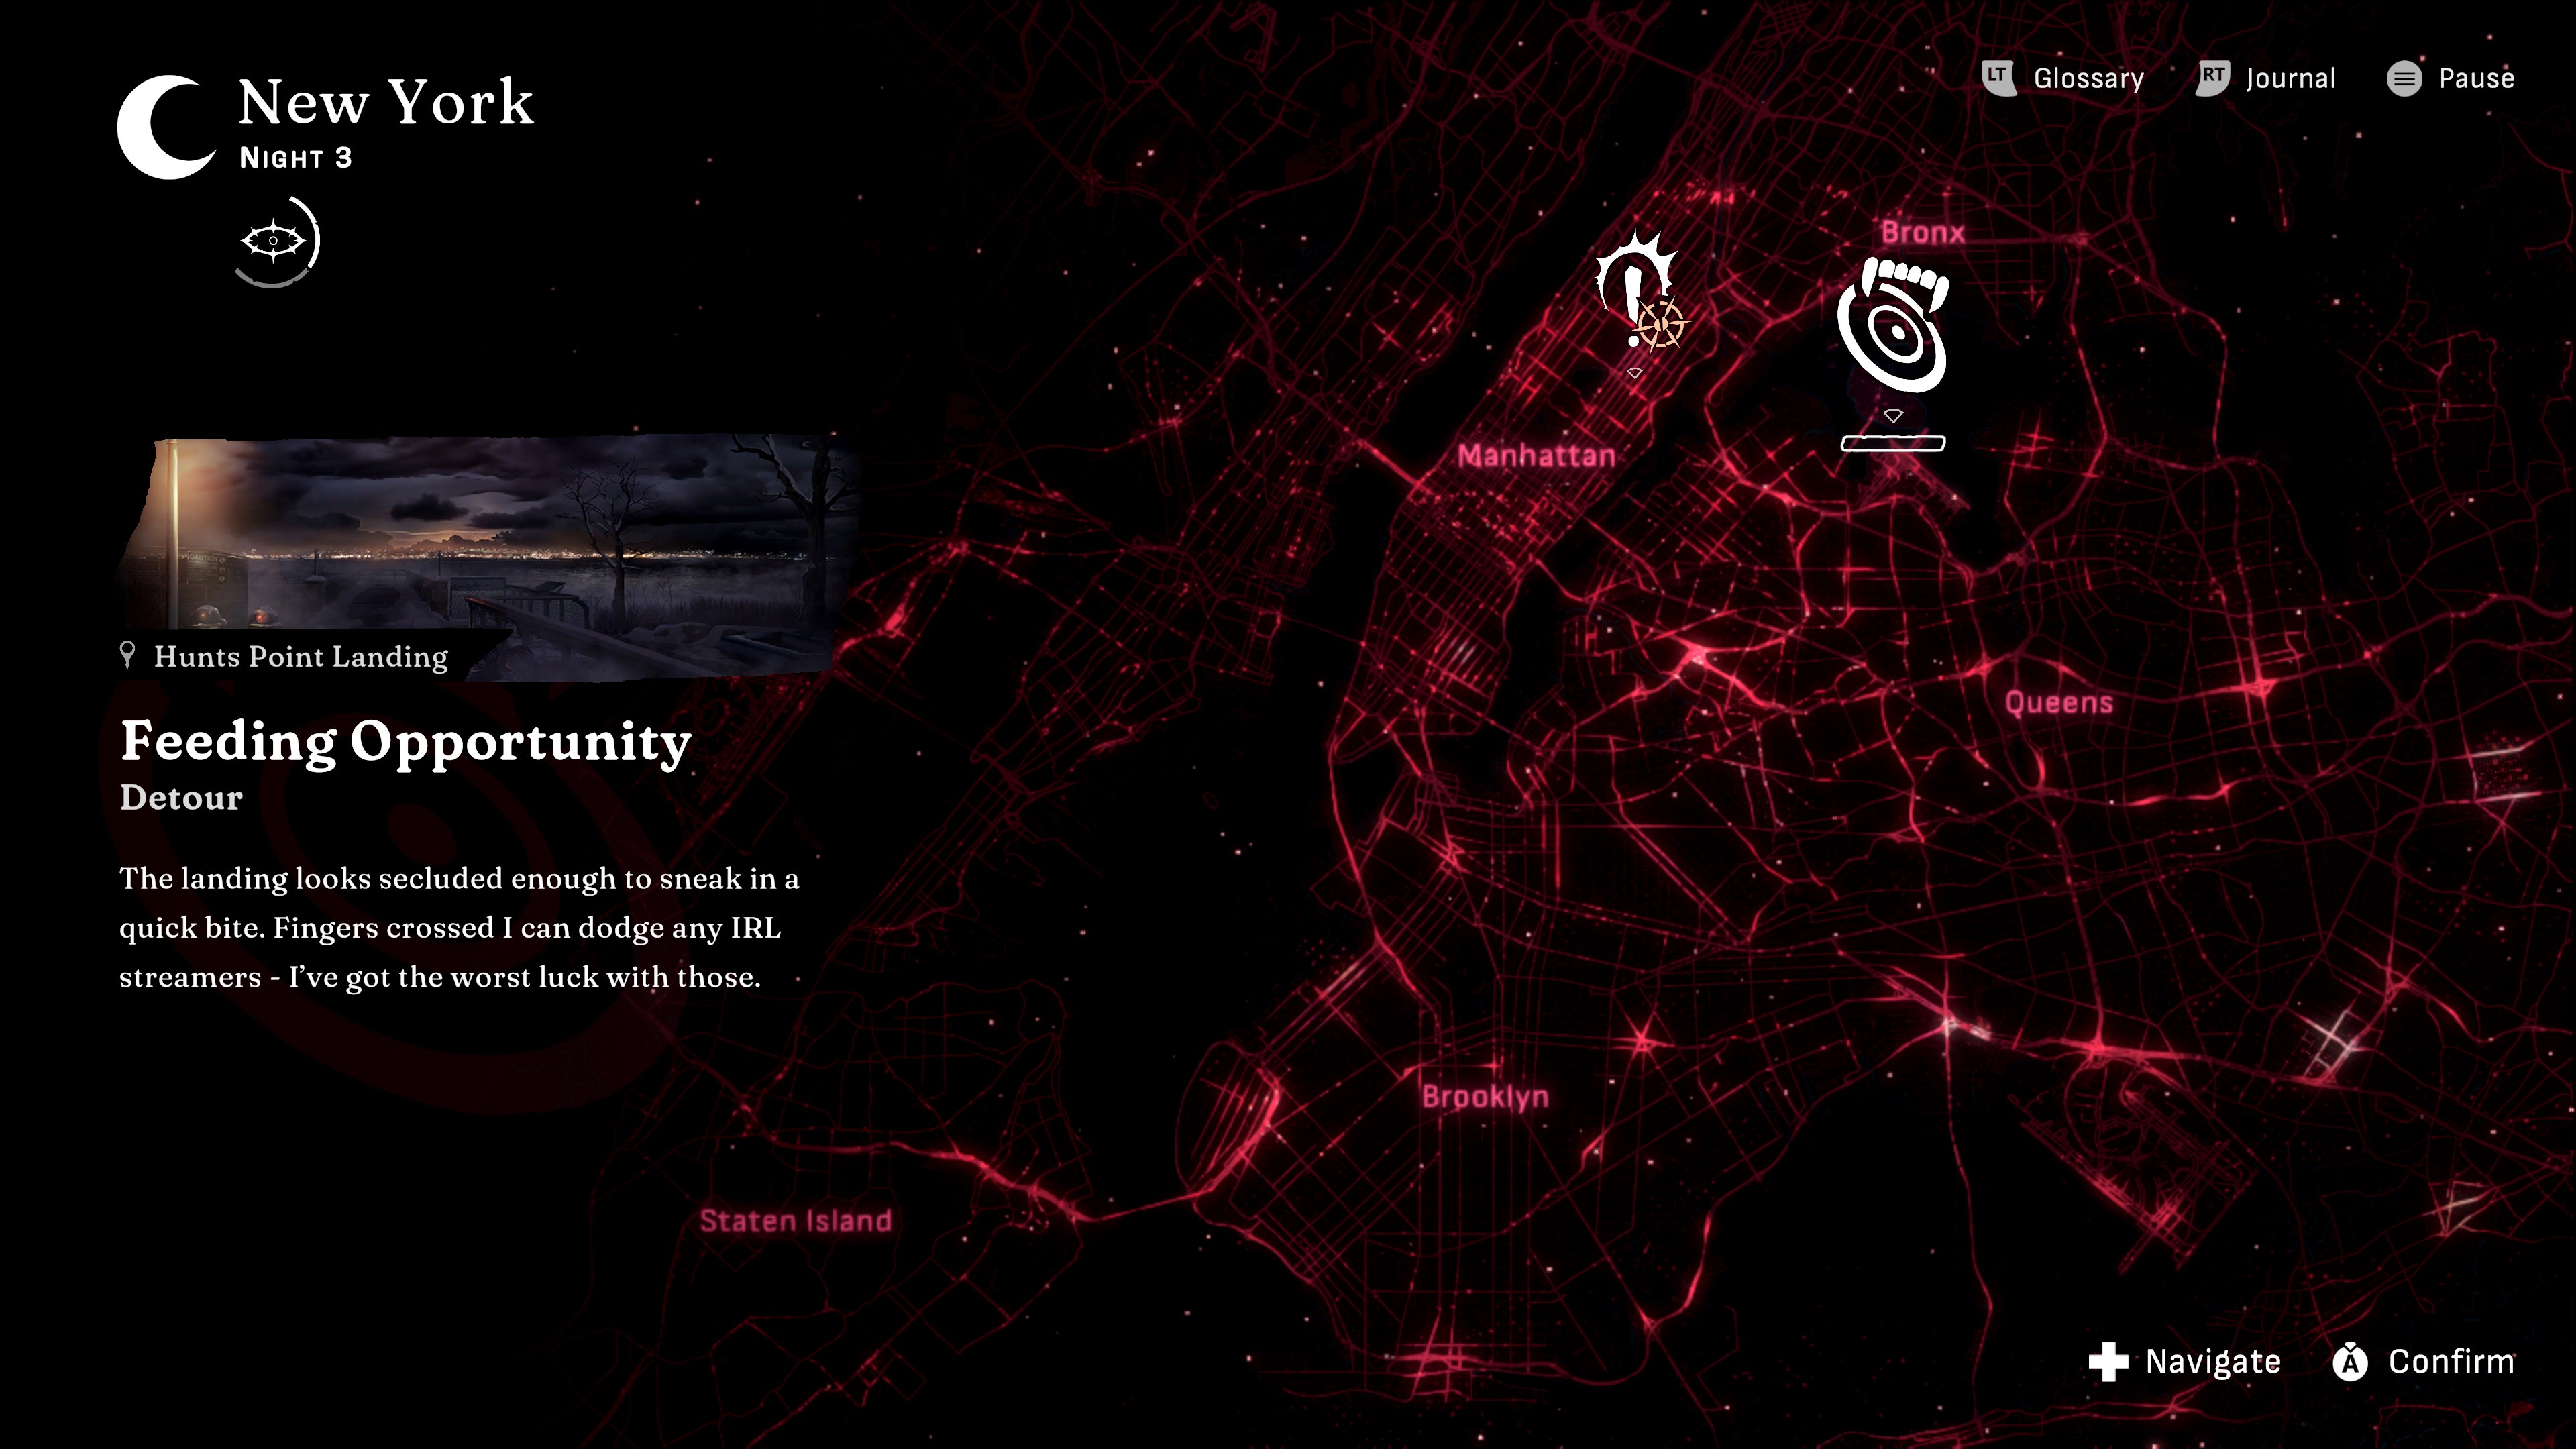The width and height of the screenshot is (2576, 1449).
Task: Click the Pause menu icon
Action: 2404,78
